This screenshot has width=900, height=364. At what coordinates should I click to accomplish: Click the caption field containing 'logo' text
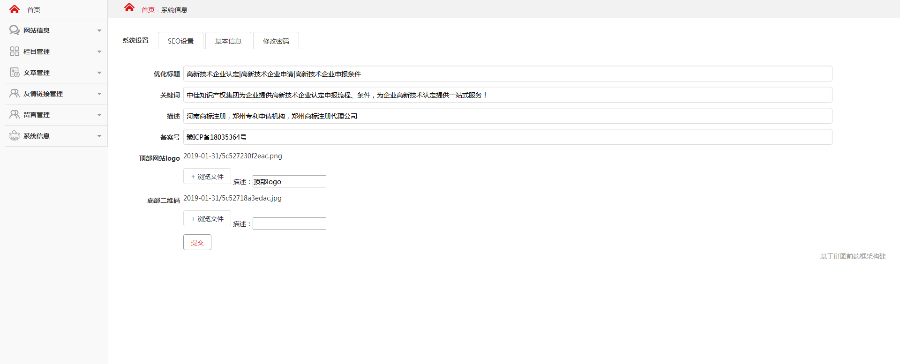(x=289, y=181)
